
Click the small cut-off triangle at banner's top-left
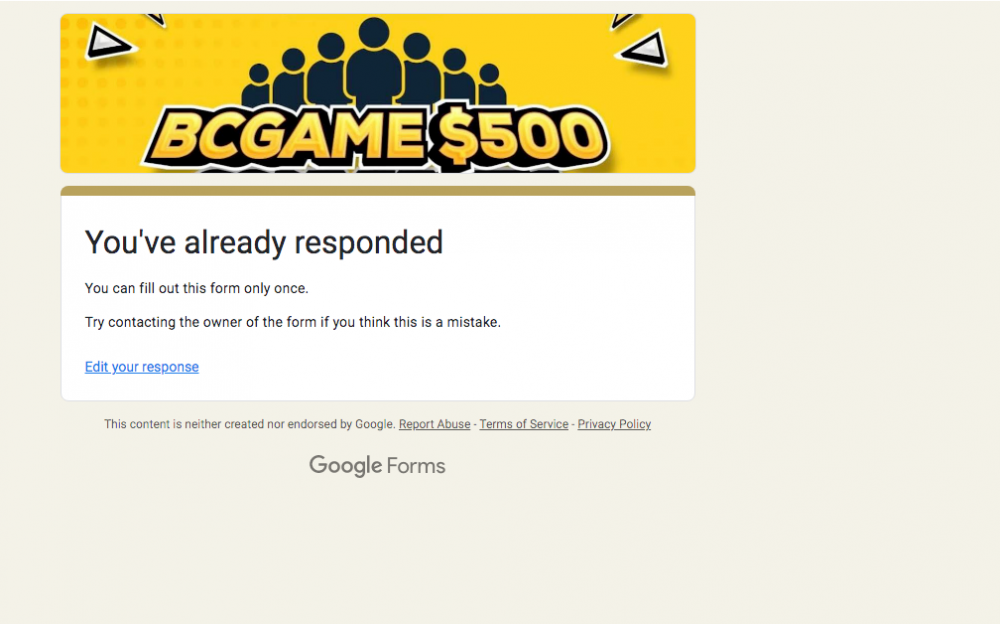pyautogui.click(x=155, y=20)
